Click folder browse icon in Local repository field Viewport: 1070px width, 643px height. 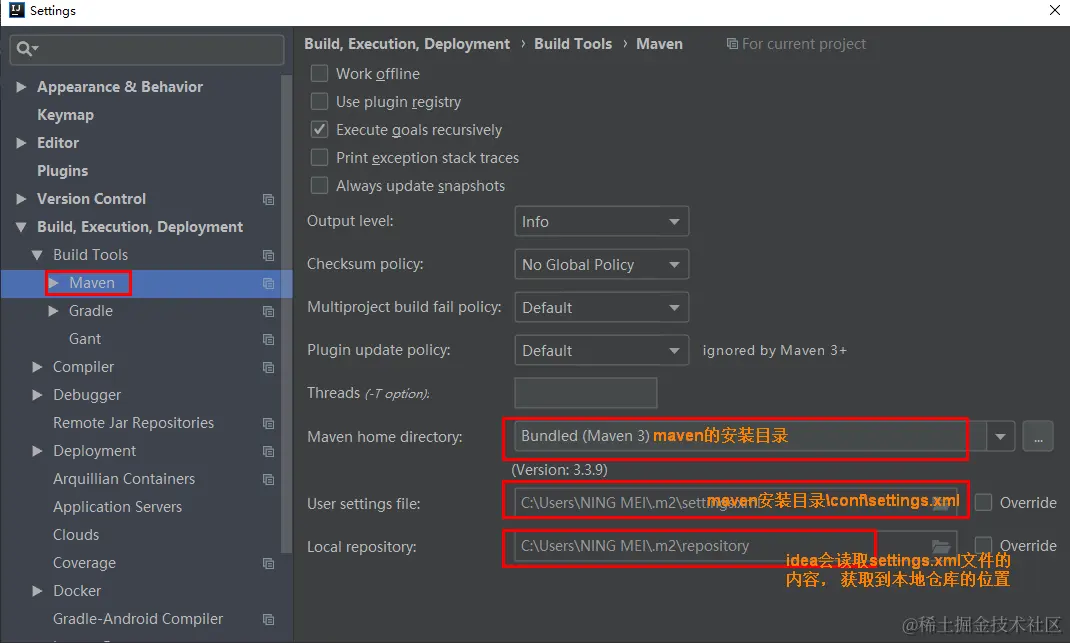tap(941, 546)
